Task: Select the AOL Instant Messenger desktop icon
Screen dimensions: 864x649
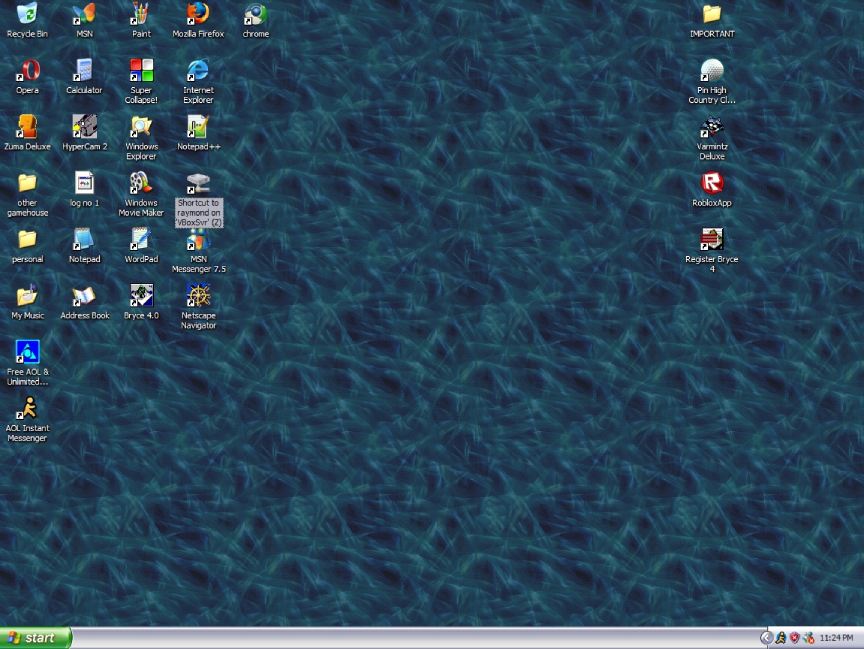Action: (27, 409)
